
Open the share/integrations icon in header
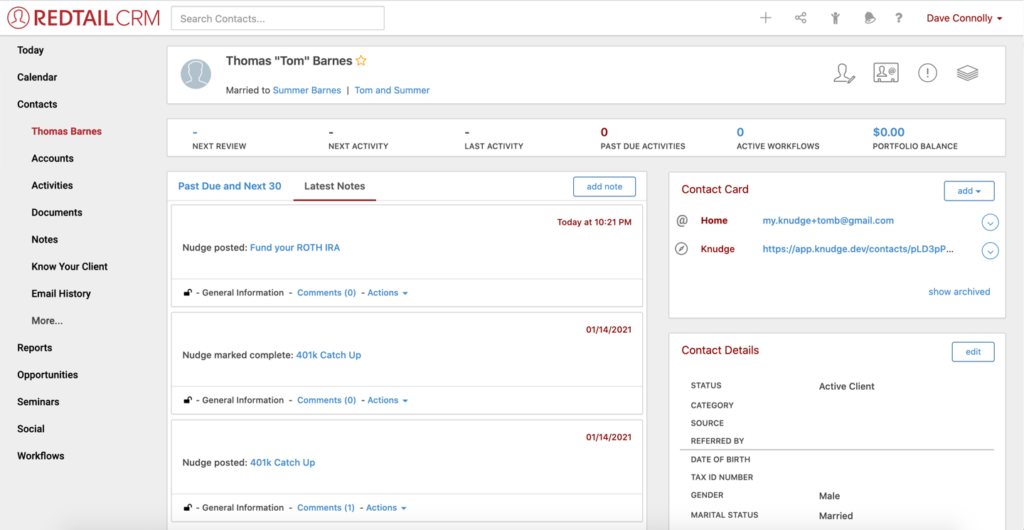point(800,18)
